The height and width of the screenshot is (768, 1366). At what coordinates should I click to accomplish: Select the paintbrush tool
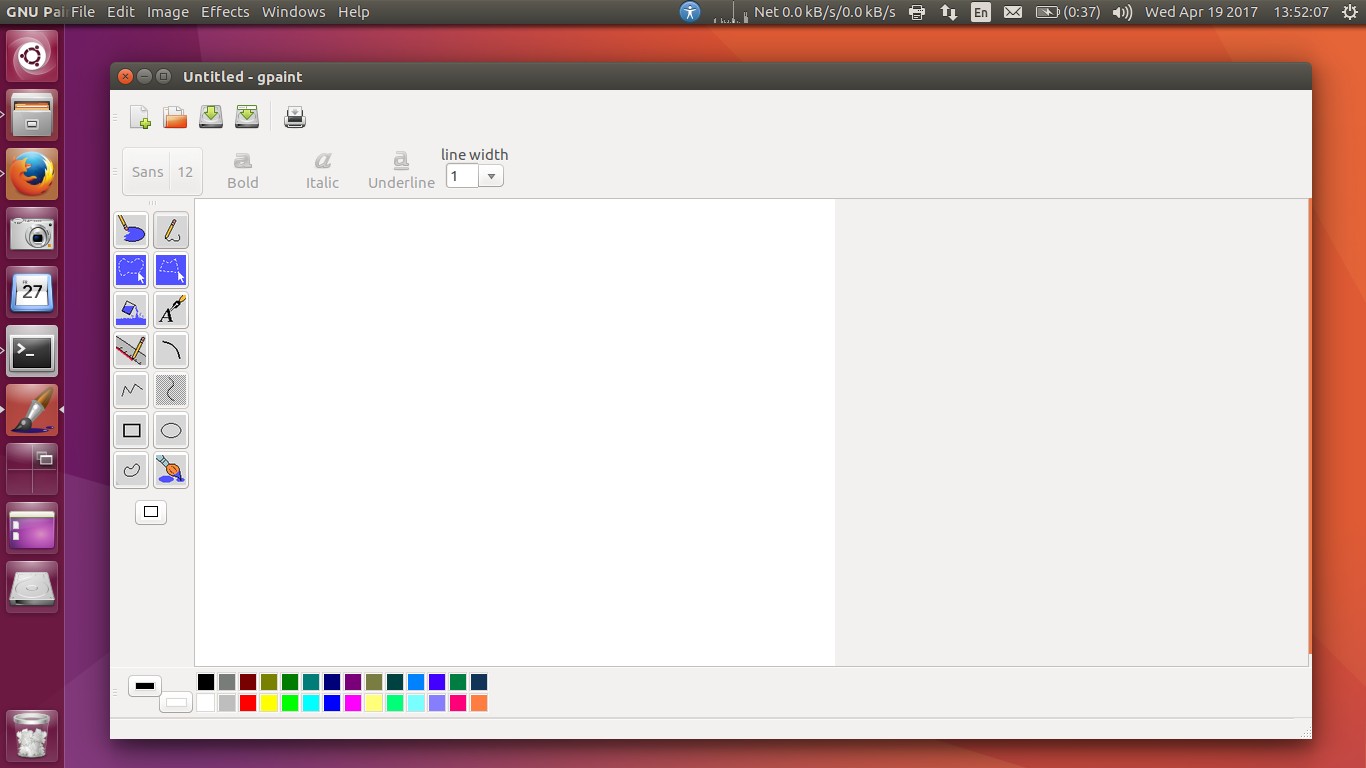tap(131, 230)
